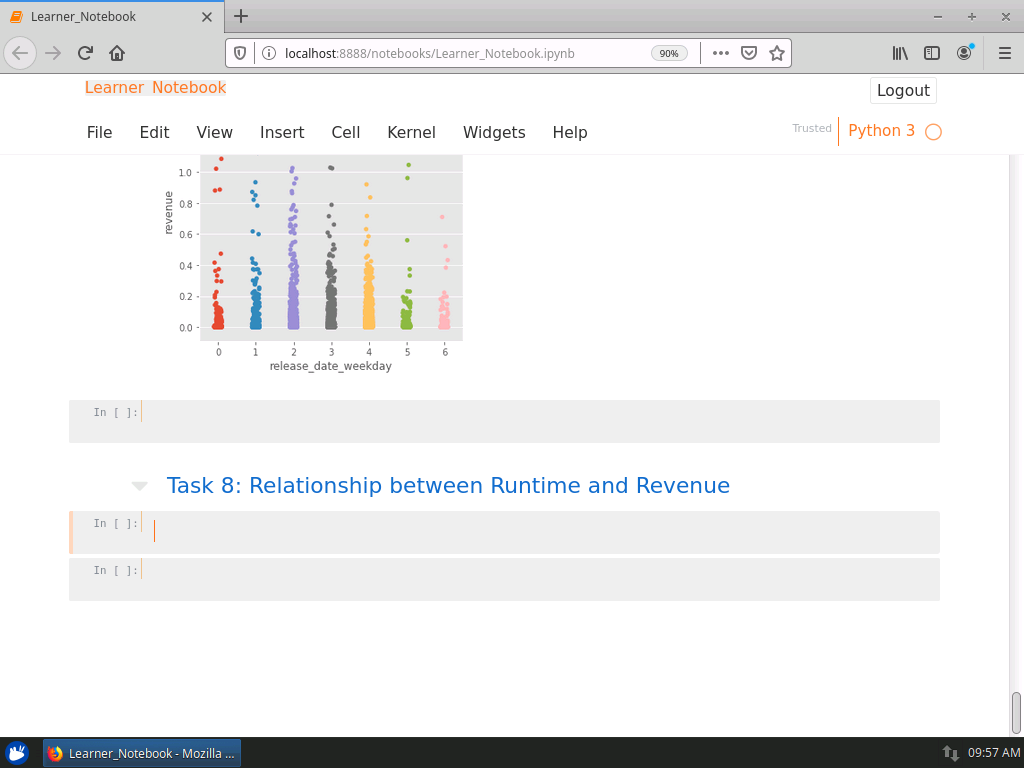Image resolution: width=1024 pixels, height=768 pixels.
Task: Select the Learner_Notebook browser tab
Action: 111,16
